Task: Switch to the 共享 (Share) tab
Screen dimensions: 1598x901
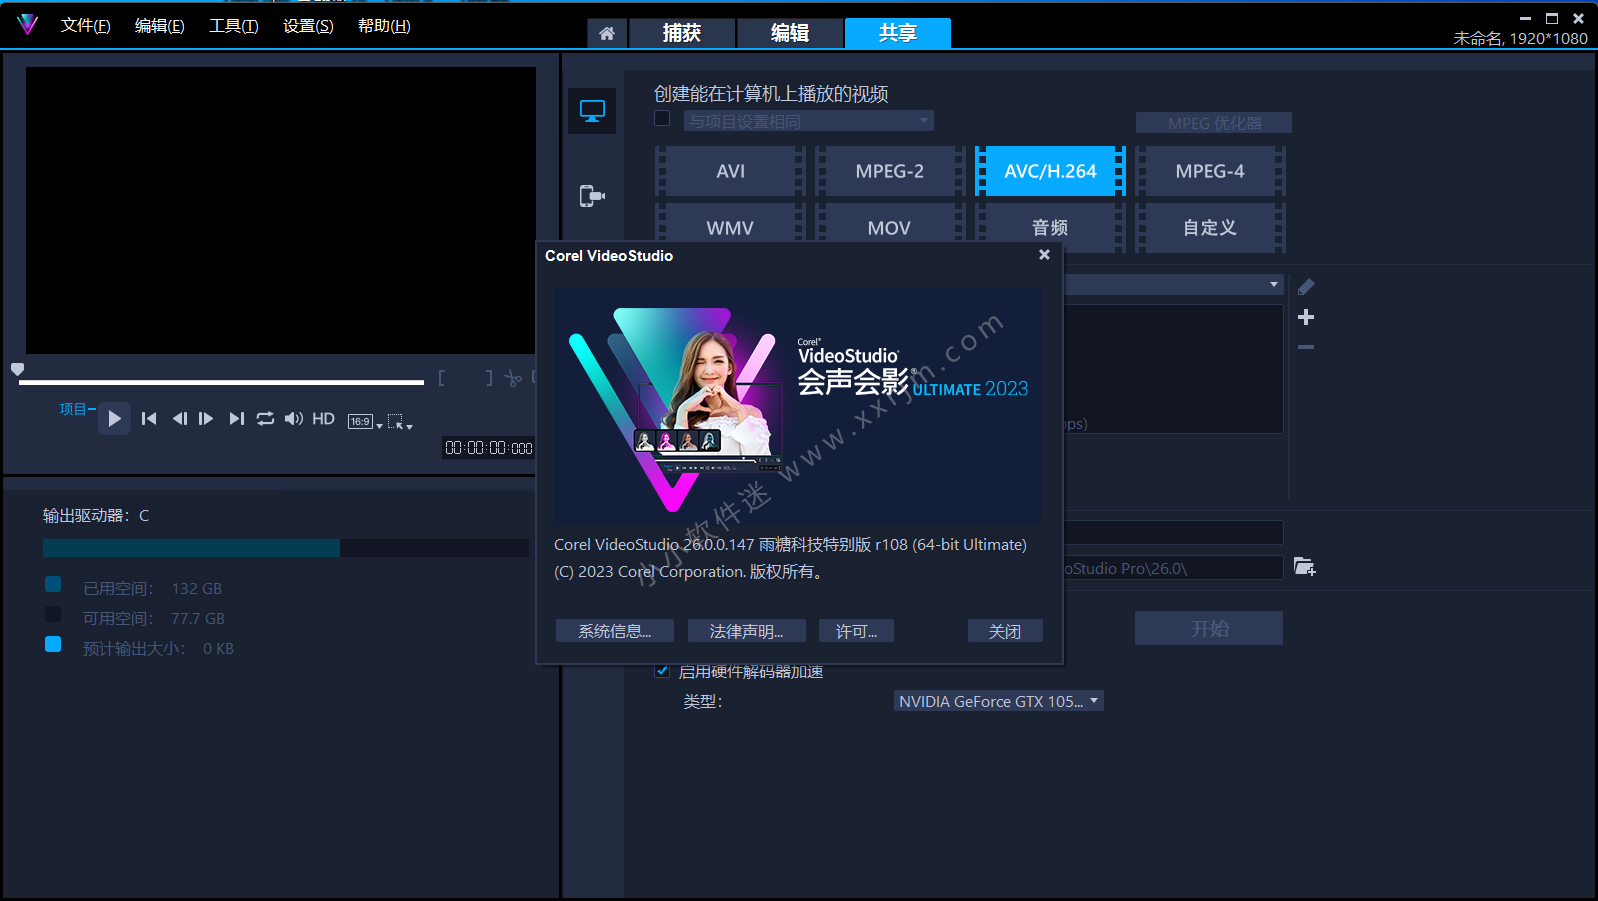Action: coord(898,33)
